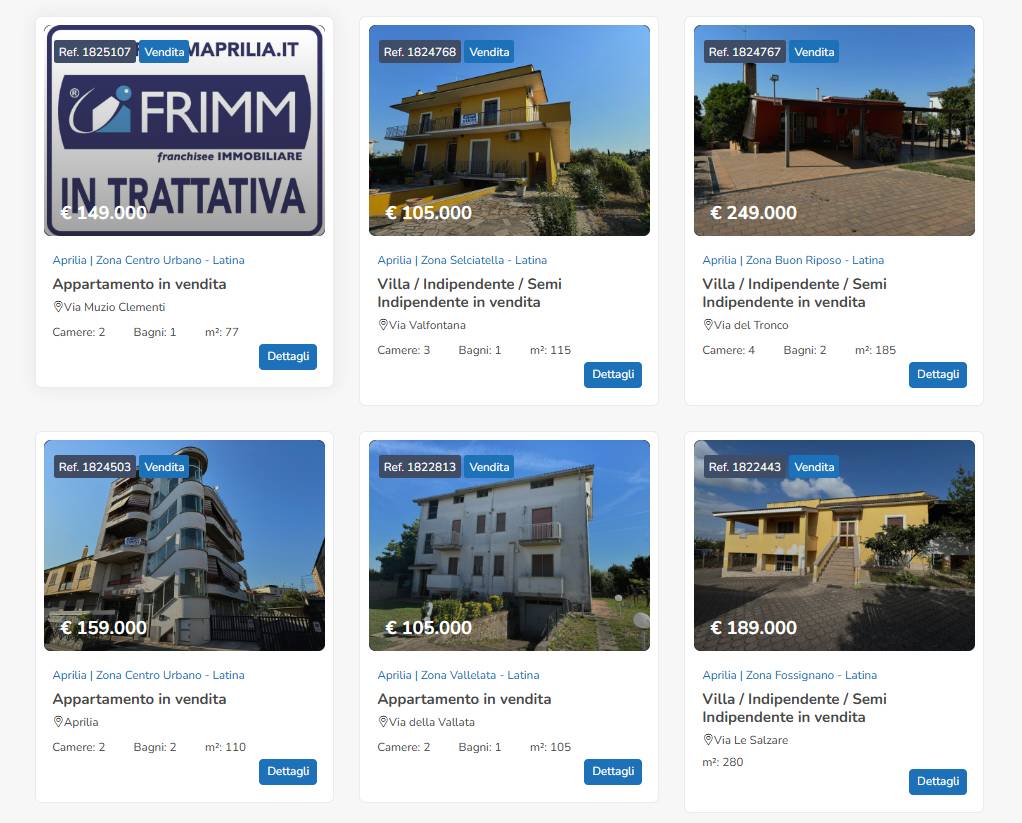
Task: Click the Vendita tag on Ref. 1824767
Action: (813, 52)
